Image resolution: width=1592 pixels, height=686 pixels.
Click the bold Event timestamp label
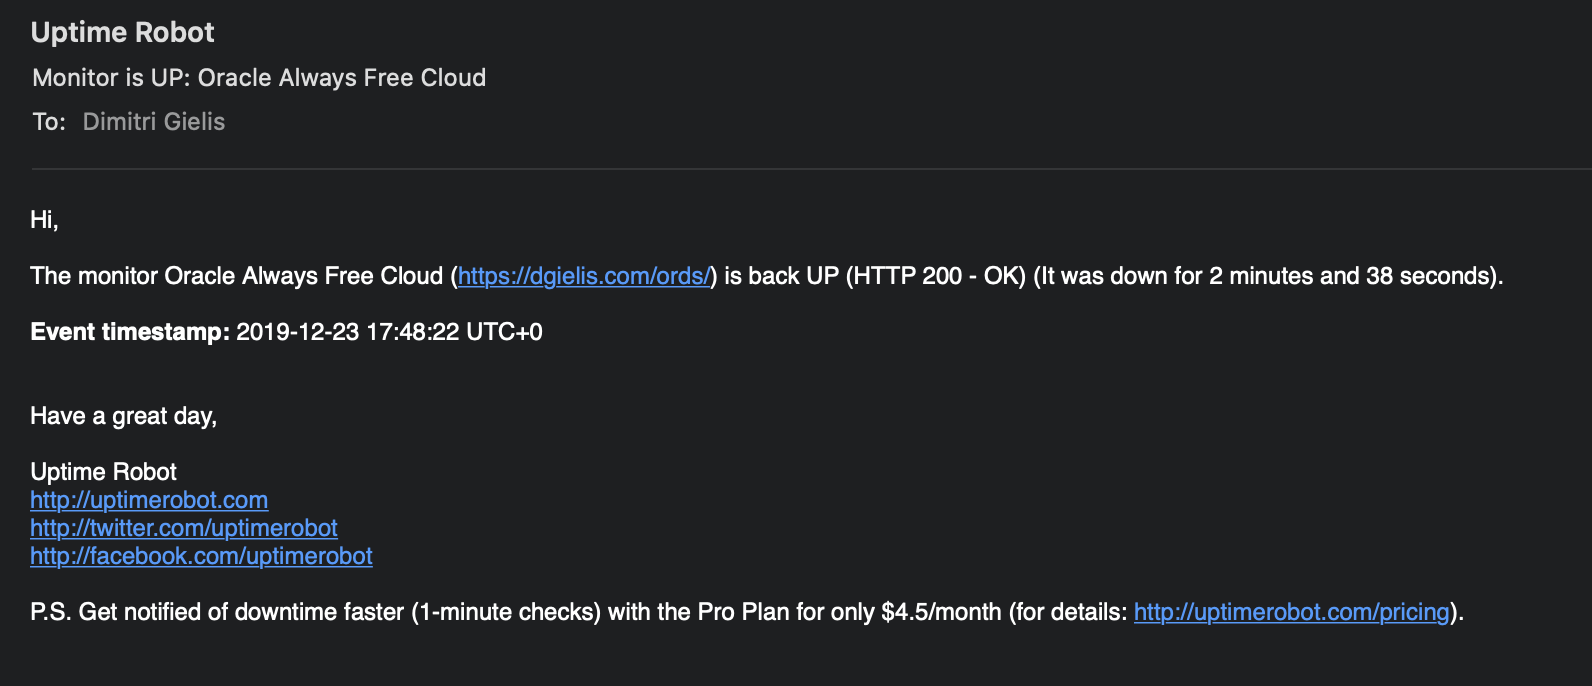130,332
